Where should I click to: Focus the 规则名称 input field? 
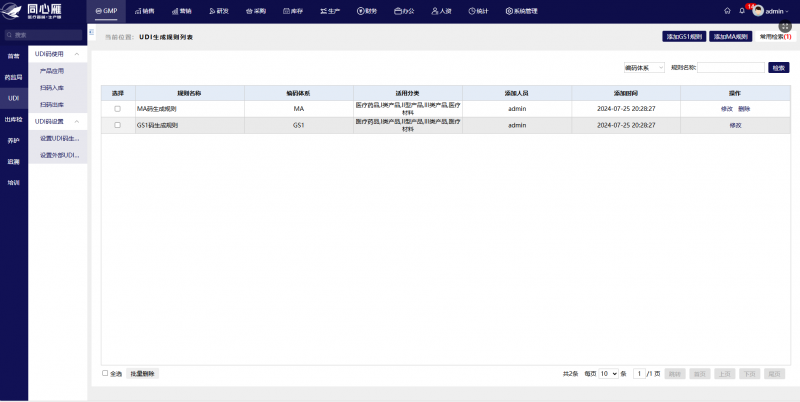[x=731, y=67]
